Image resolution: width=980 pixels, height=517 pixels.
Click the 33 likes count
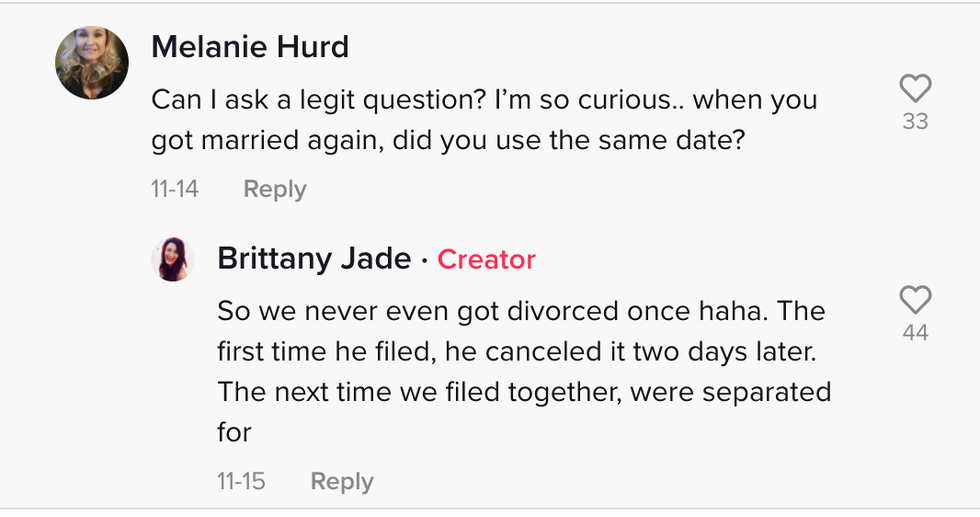(x=915, y=122)
